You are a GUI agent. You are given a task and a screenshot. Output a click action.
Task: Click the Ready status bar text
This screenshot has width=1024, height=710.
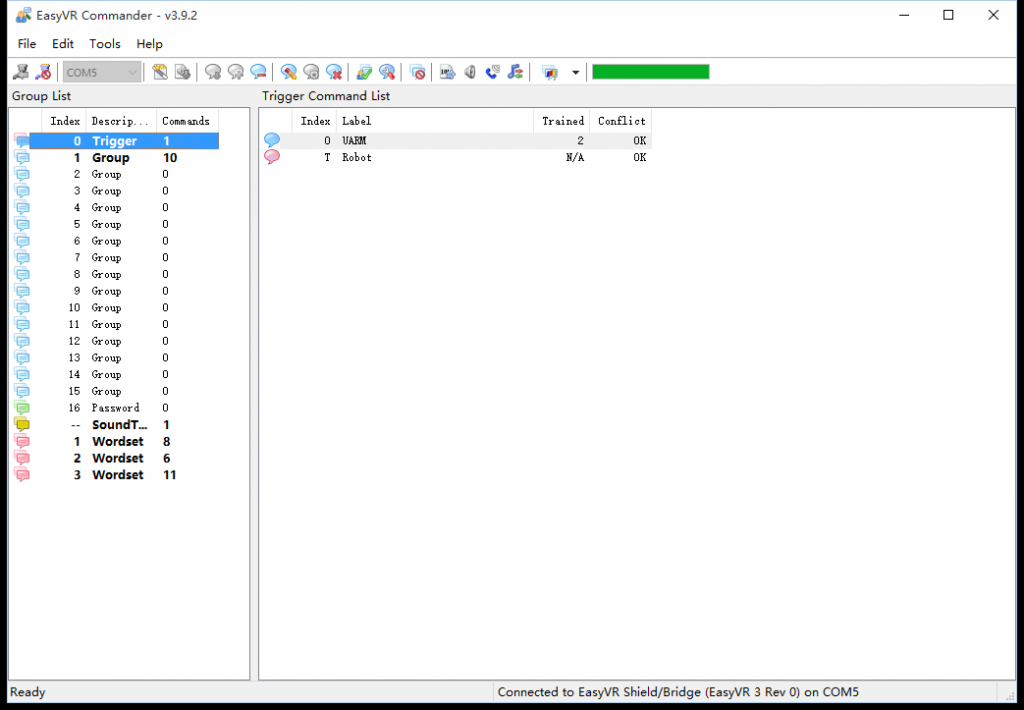click(27, 692)
